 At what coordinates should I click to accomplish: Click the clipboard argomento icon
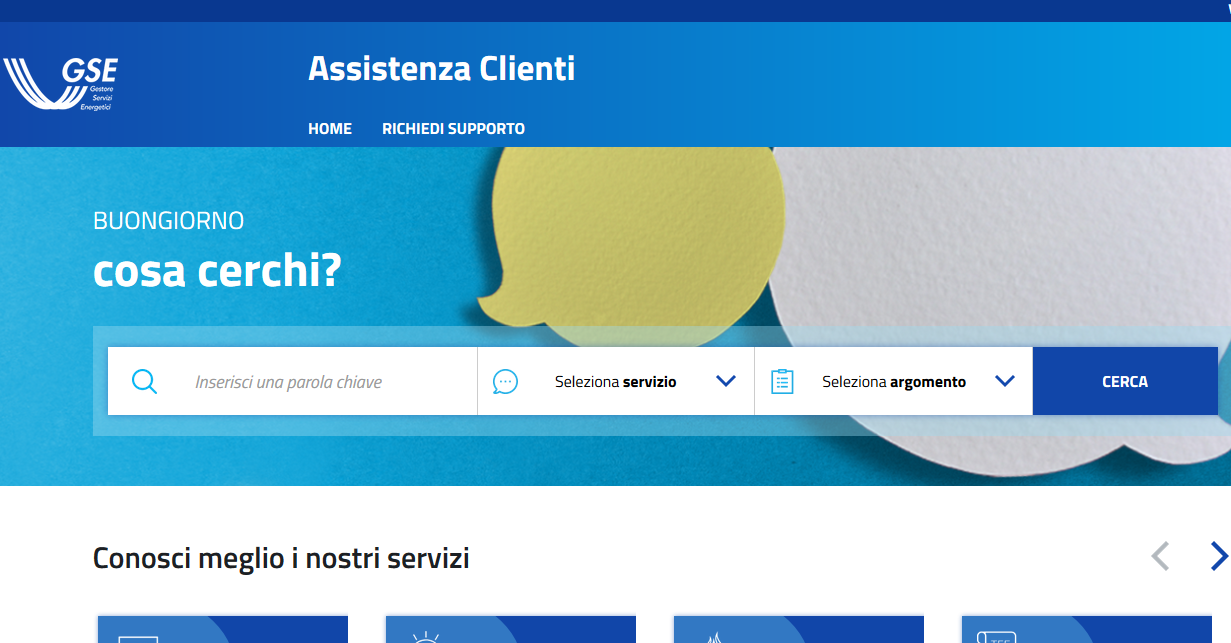click(782, 381)
